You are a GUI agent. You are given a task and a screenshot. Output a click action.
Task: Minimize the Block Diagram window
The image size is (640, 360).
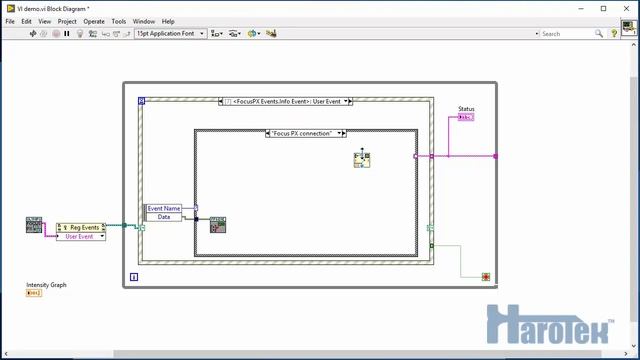581,9
